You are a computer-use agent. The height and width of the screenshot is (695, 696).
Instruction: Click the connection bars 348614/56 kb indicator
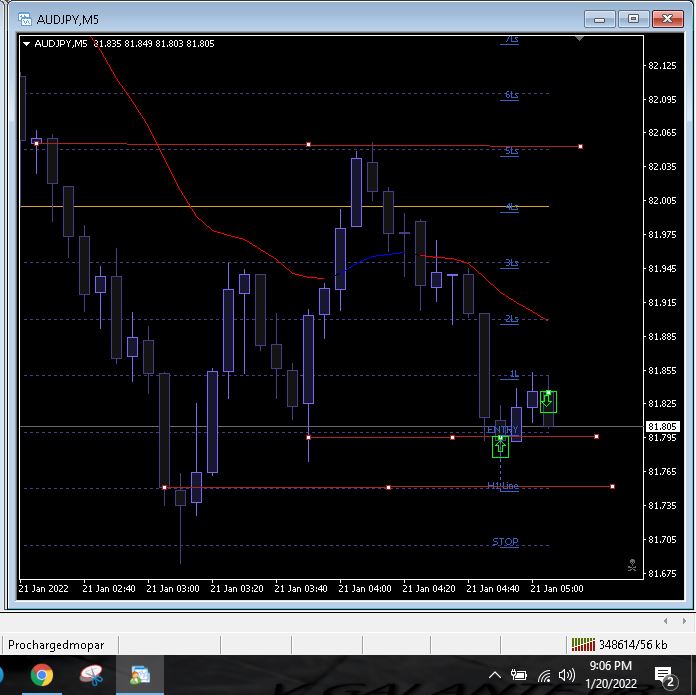(x=619, y=644)
